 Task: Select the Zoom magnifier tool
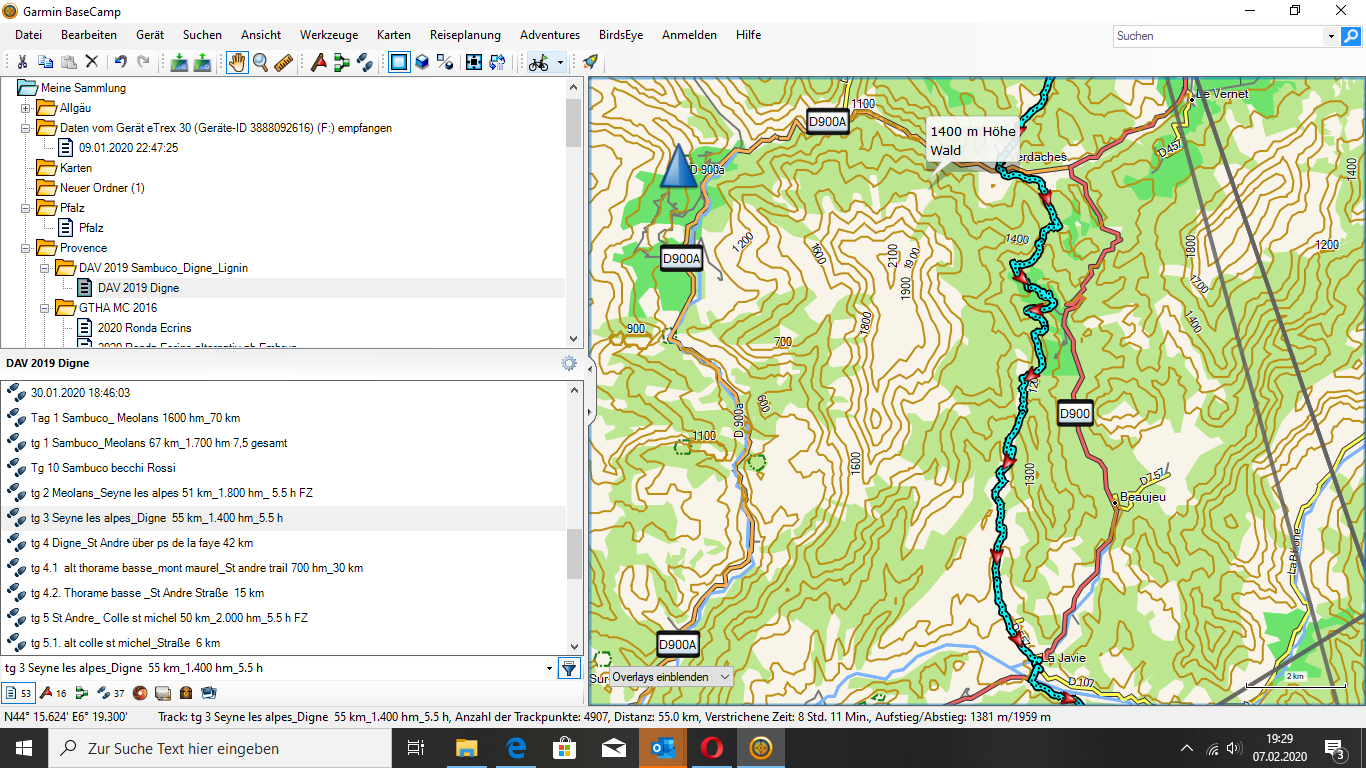[x=260, y=62]
